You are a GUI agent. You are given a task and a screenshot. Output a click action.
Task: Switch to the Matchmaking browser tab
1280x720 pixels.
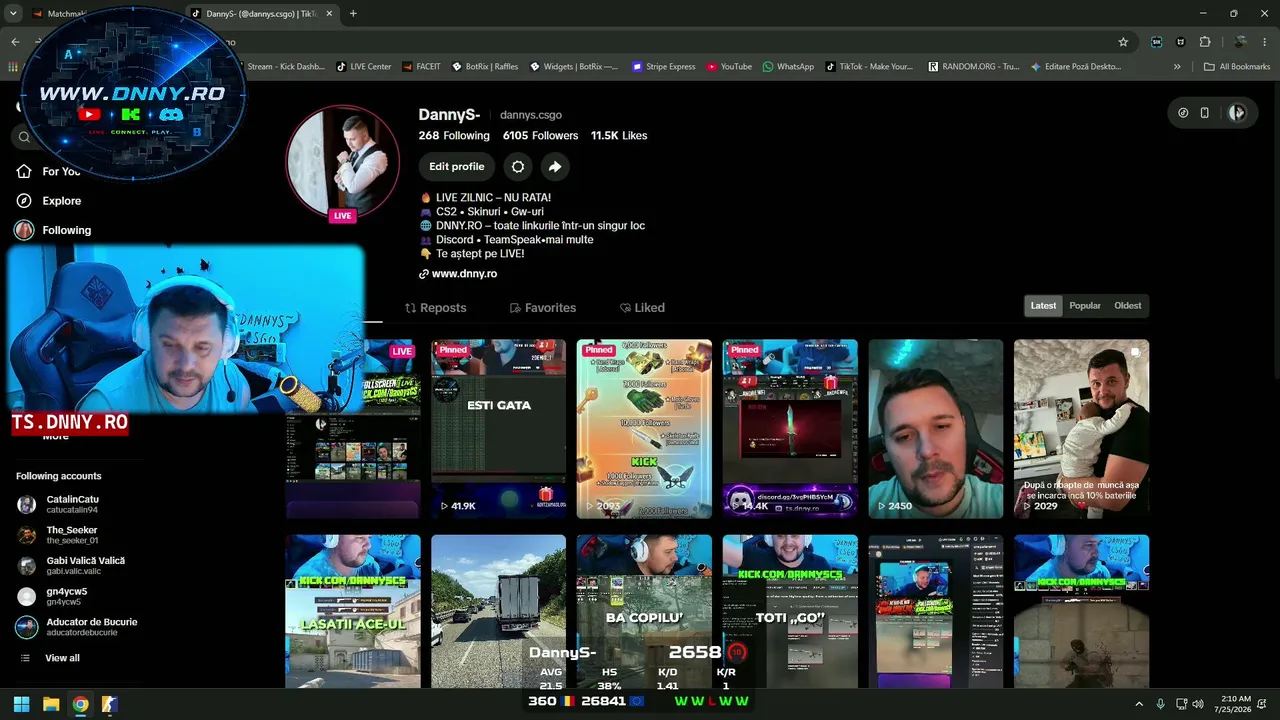60,14
